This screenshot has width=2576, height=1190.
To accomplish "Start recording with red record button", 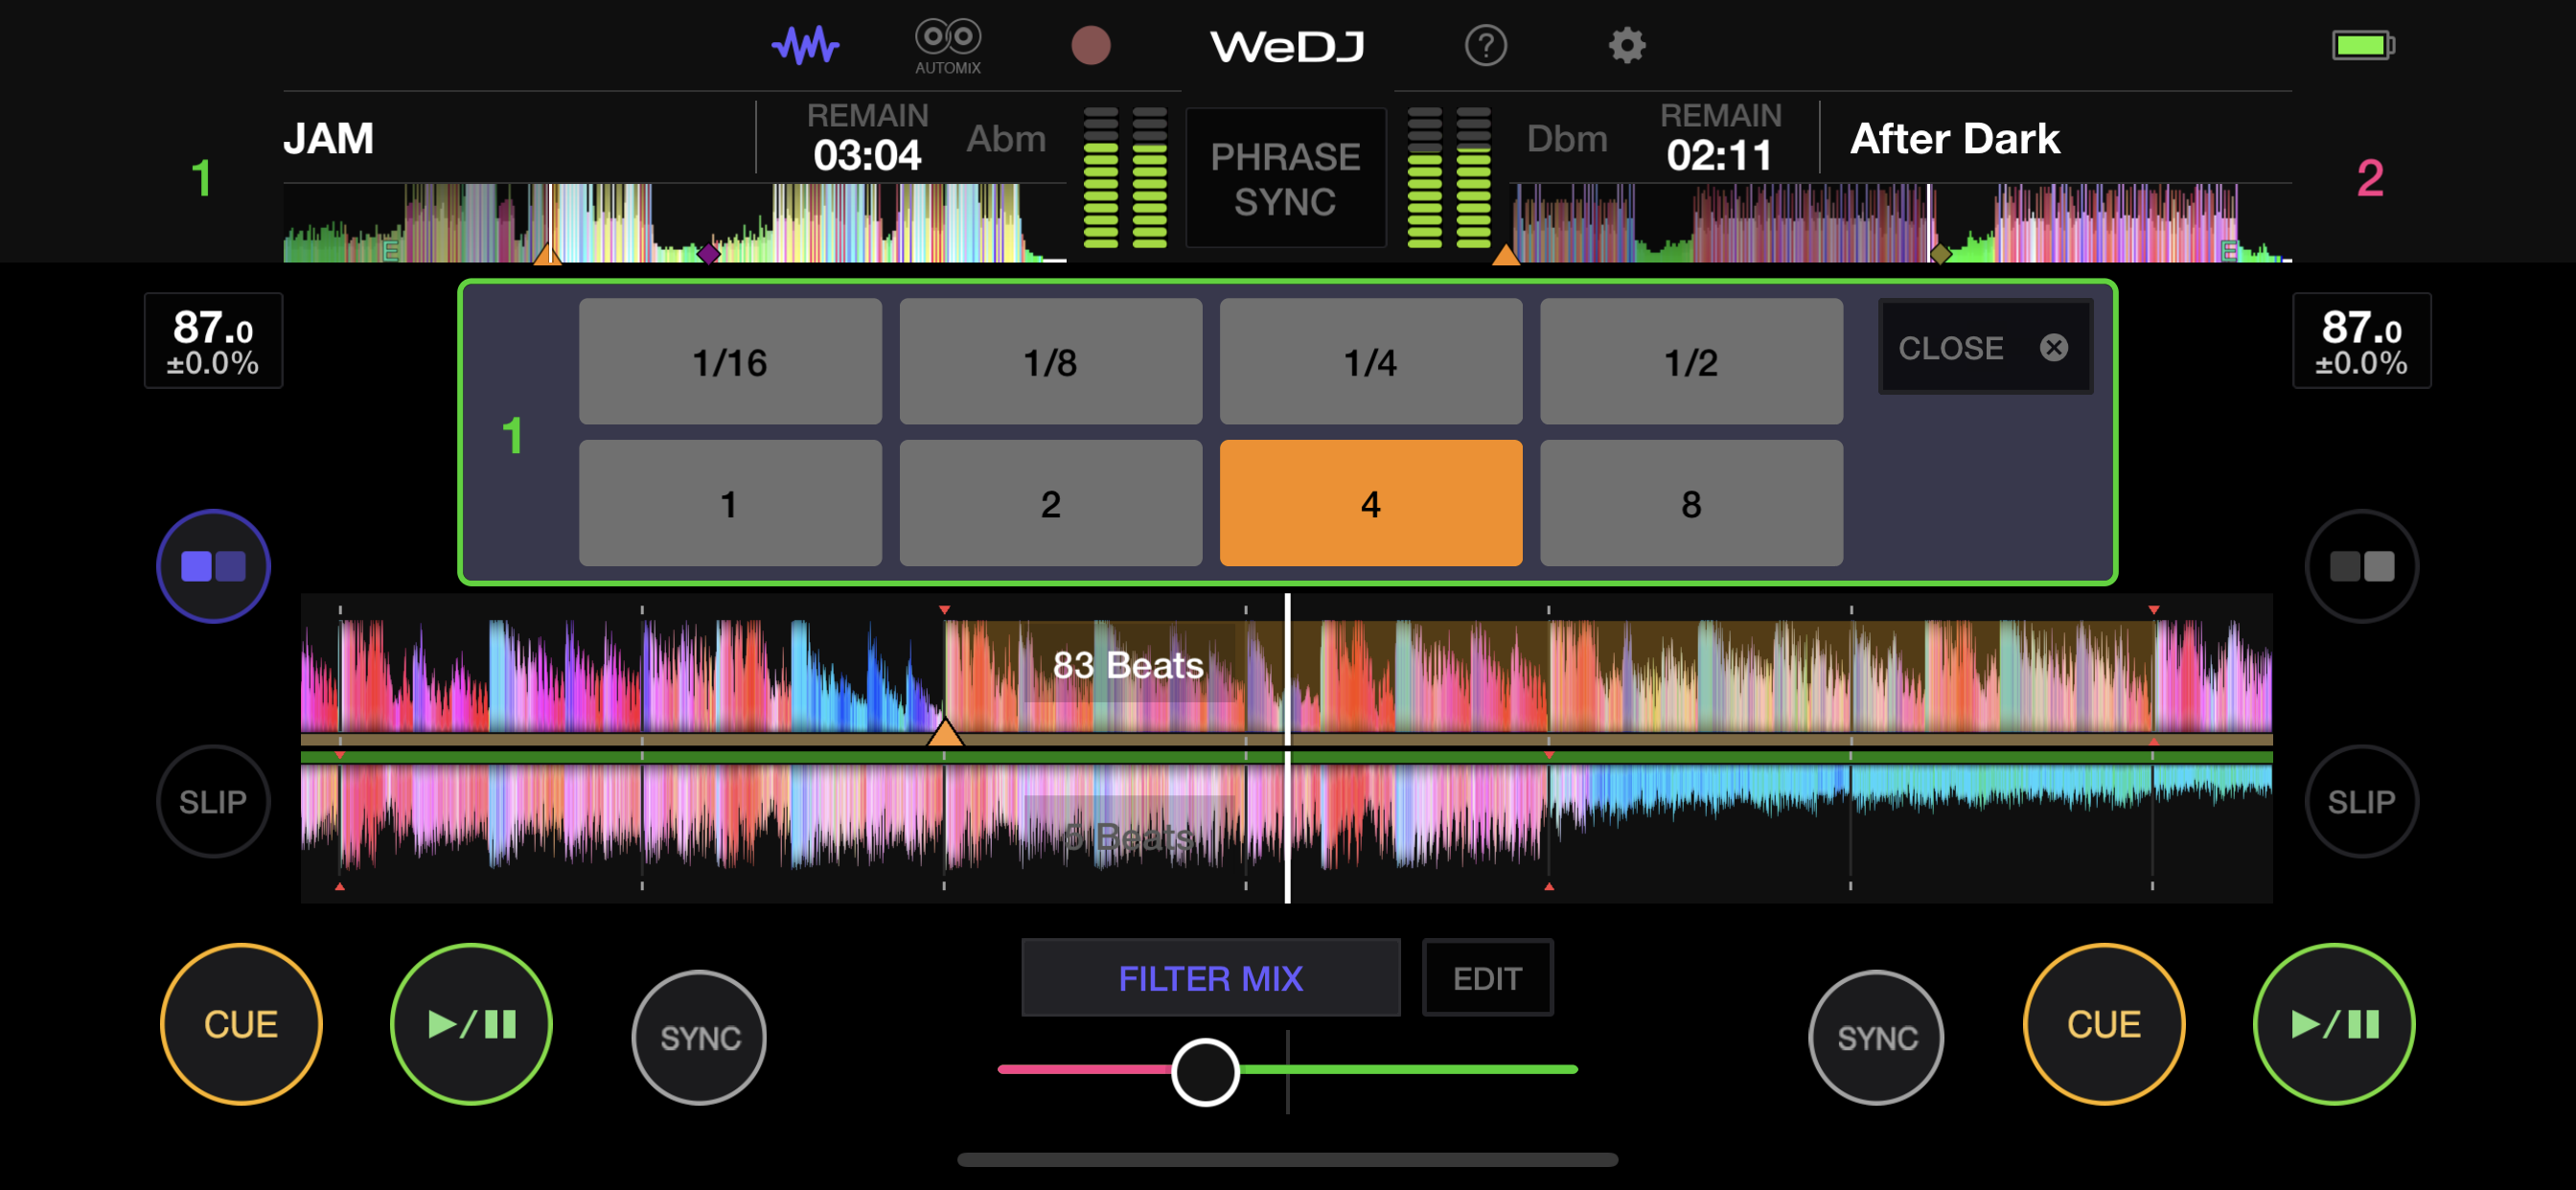I will point(1090,45).
